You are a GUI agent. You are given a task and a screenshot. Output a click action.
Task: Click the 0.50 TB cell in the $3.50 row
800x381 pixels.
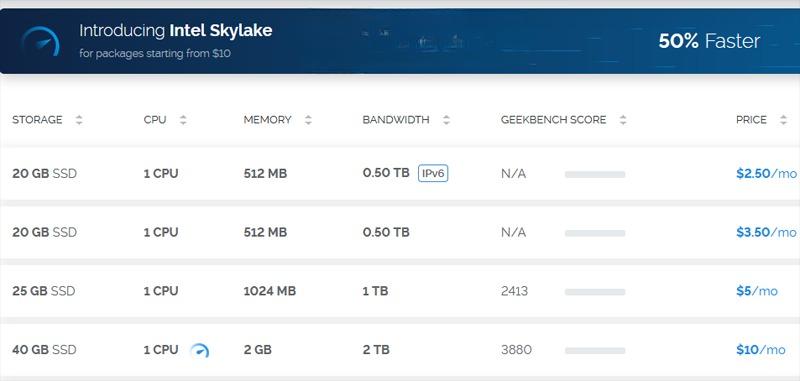tap(386, 232)
